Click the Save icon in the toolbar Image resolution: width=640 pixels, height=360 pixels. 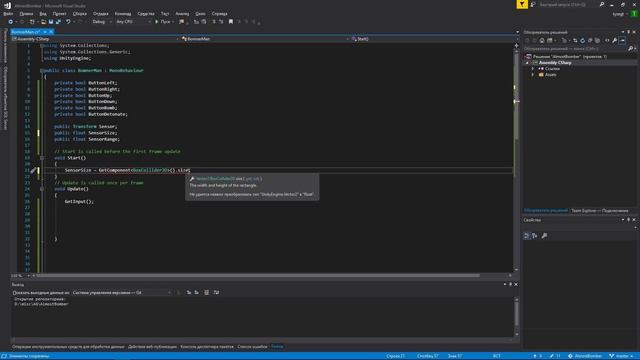51,22
